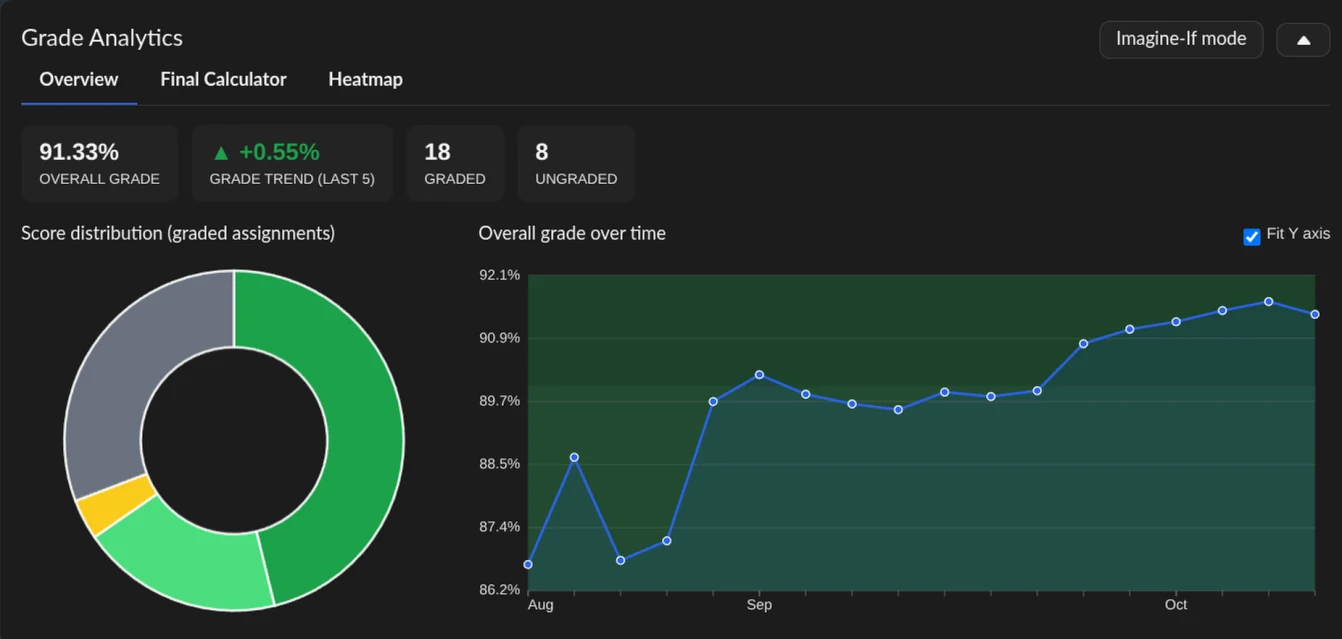Switch to the Overview tab

79,79
